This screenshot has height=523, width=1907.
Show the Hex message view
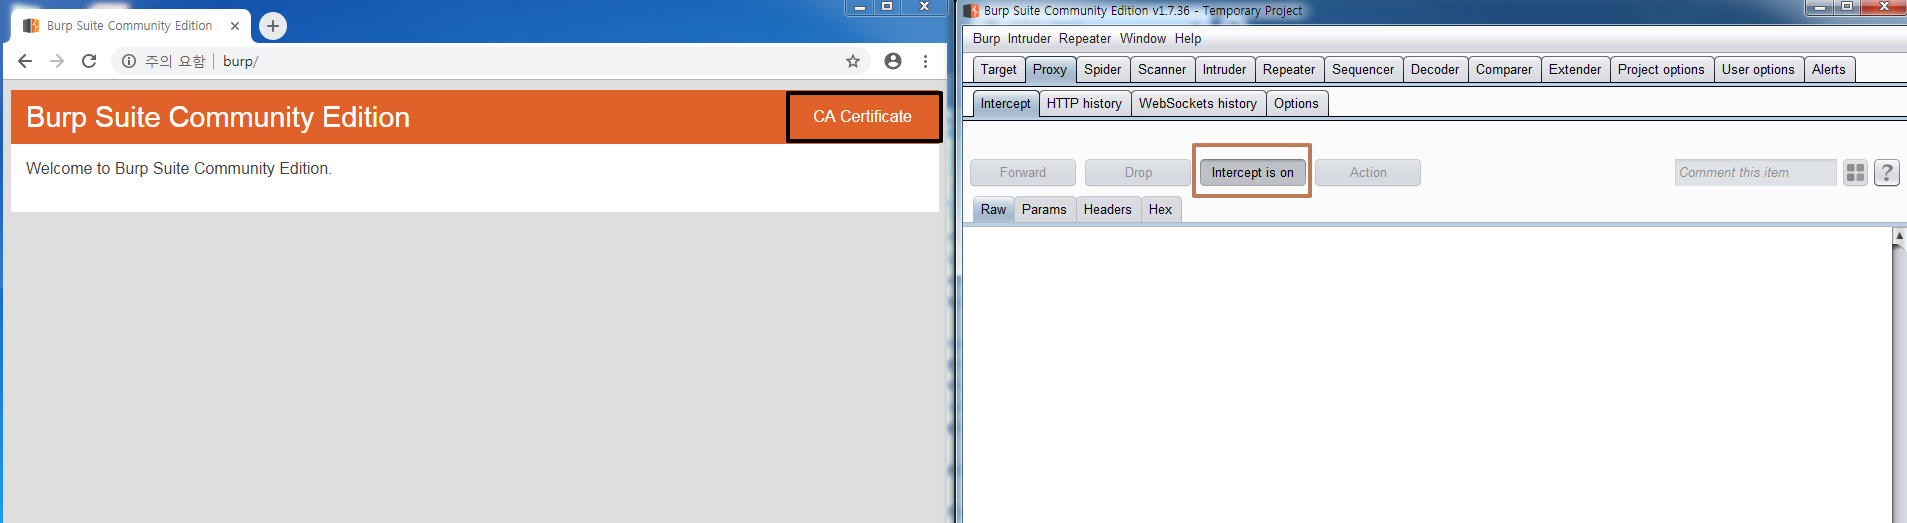[x=1160, y=209]
